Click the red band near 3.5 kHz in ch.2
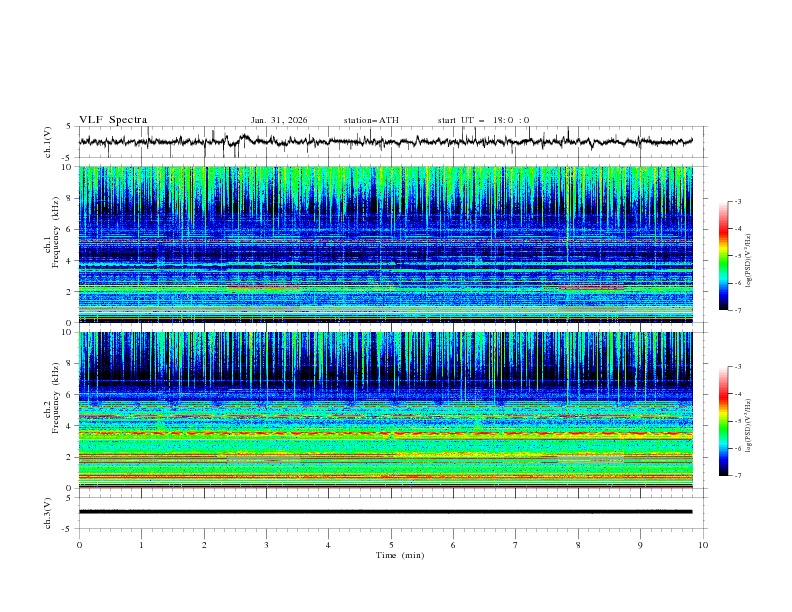 pyautogui.click(x=386, y=433)
